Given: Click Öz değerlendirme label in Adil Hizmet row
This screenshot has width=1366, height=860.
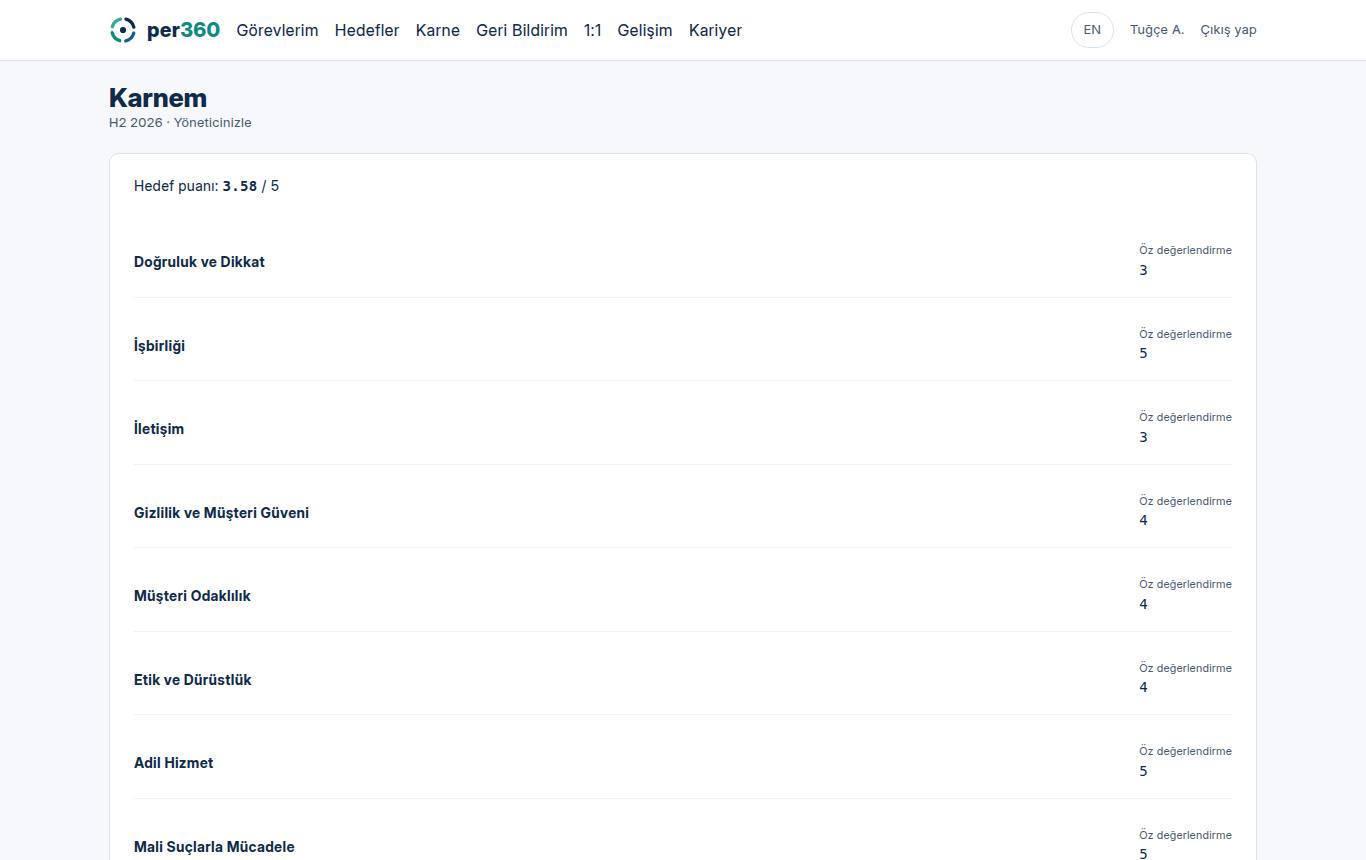Looking at the screenshot, I should click(x=1185, y=751).
